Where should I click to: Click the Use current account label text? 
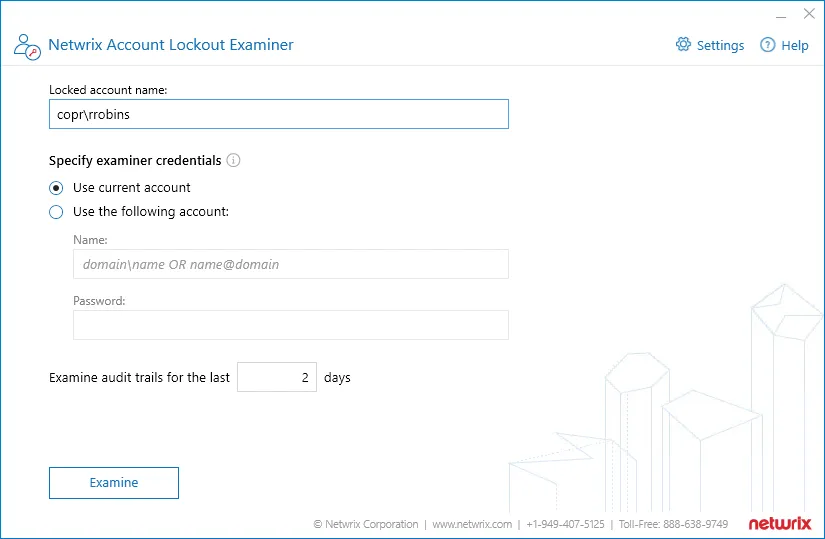point(132,187)
